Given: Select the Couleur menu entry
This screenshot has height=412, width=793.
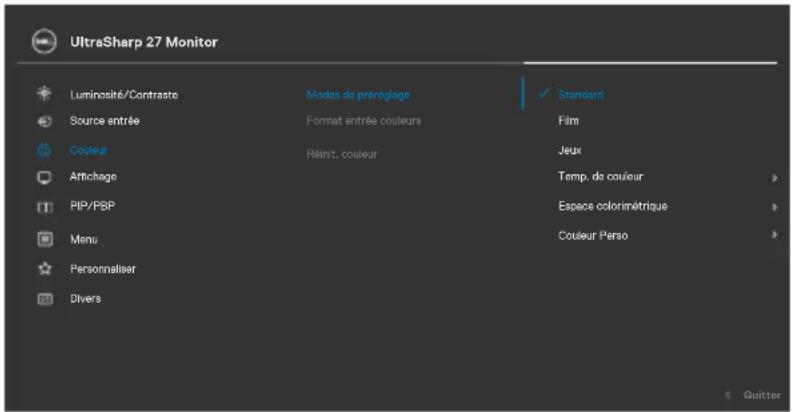Looking at the screenshot, I should (89, 150).
